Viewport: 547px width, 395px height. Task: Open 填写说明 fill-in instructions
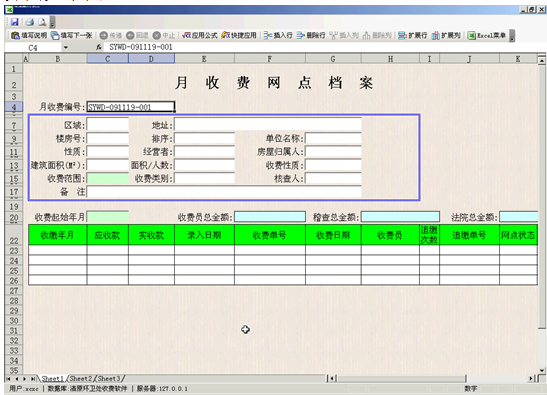pyautogui.click(x=29, y=35)
